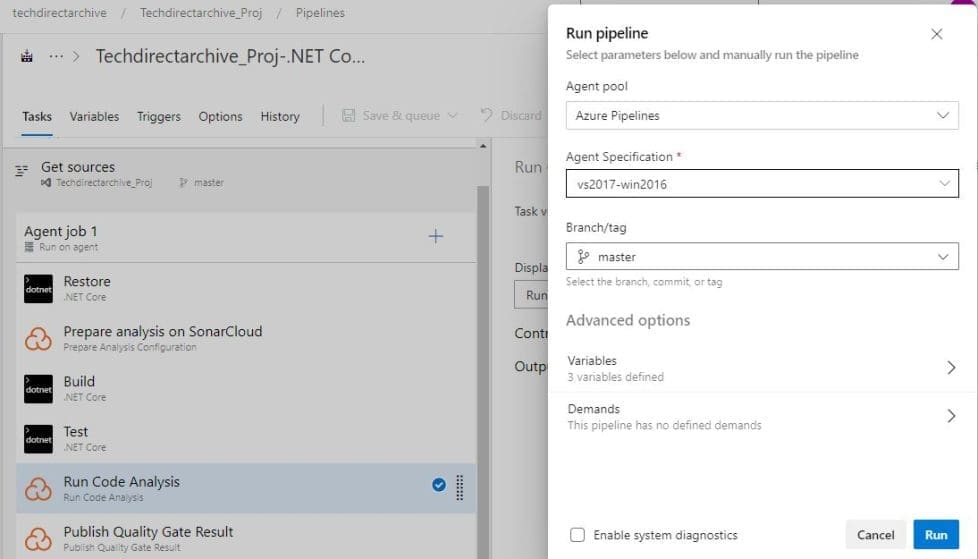Click the dotnet icon beside Build task

point(38,389)
